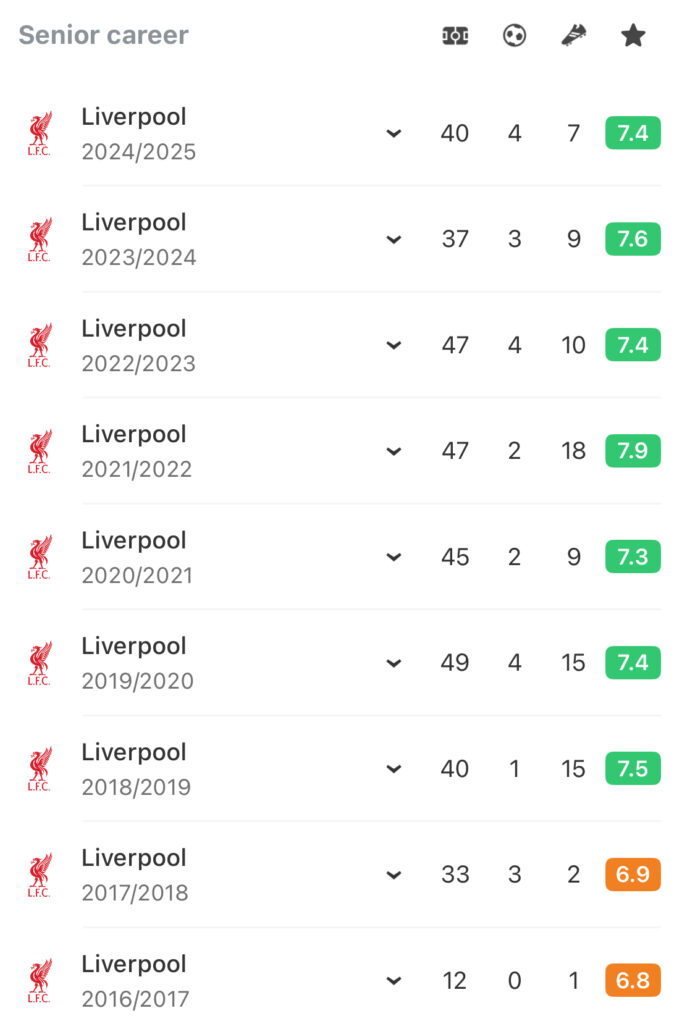
Task: Open the Liverpool 2020/2021 entry
Action: click(x=340, y=557)
